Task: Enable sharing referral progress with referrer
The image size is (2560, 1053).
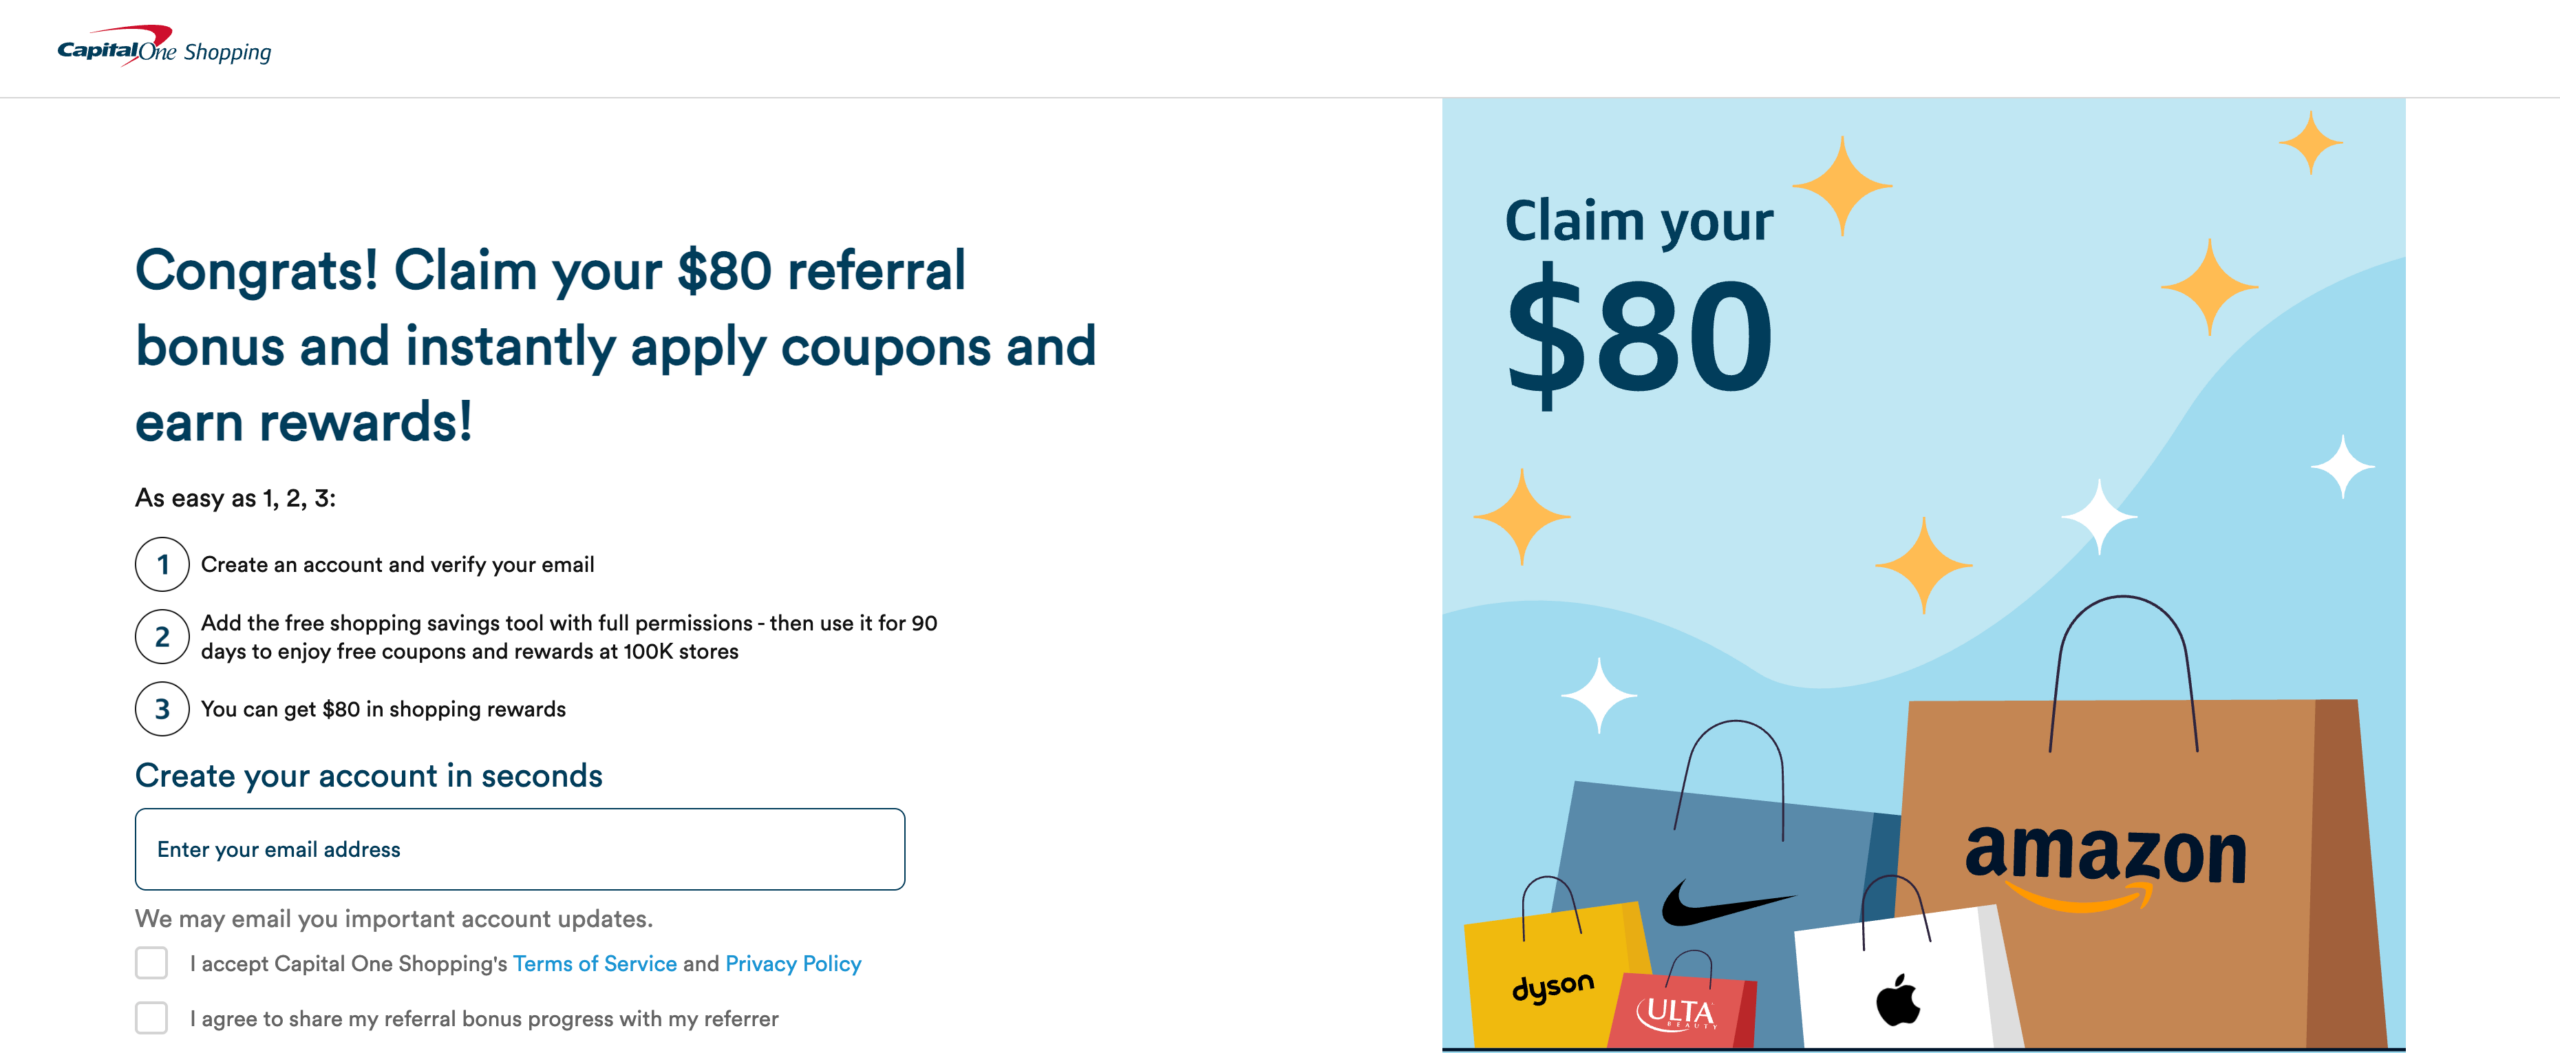Action: coord(151,1018)
